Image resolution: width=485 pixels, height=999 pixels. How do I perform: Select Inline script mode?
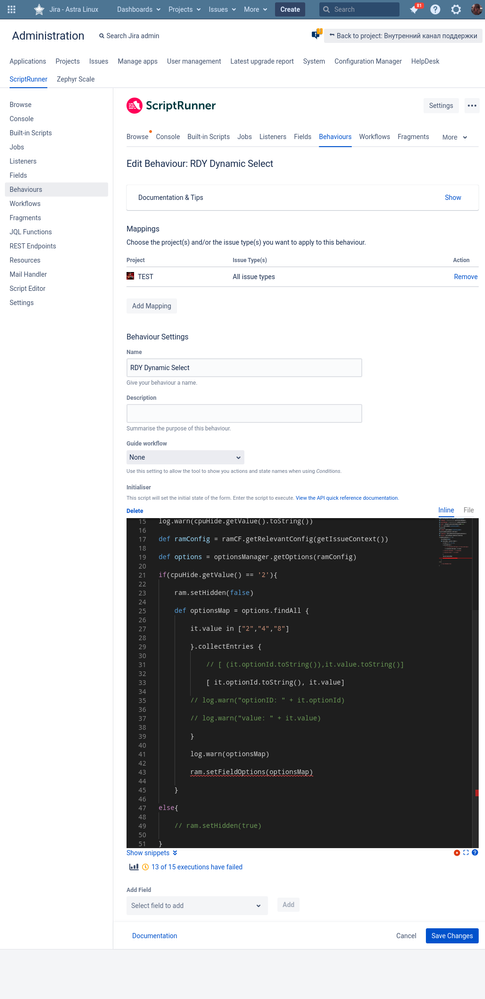click(446, 510)
